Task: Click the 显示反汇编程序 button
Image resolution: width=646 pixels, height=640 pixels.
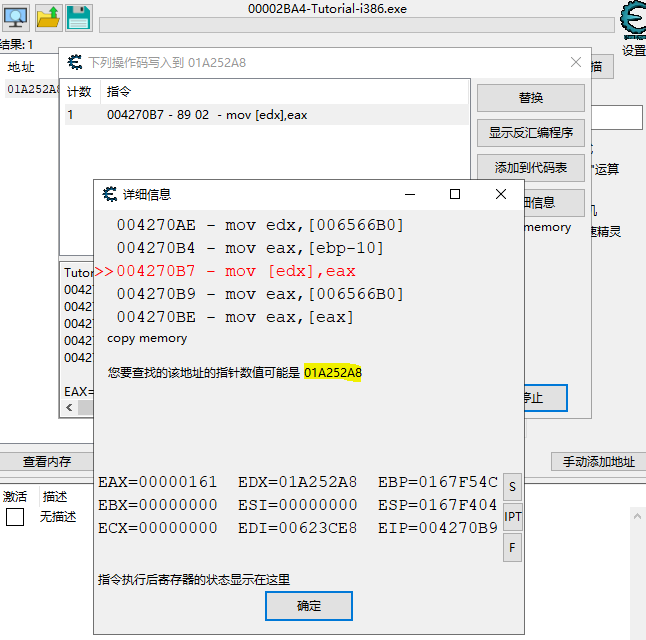Action: [531, 133]
